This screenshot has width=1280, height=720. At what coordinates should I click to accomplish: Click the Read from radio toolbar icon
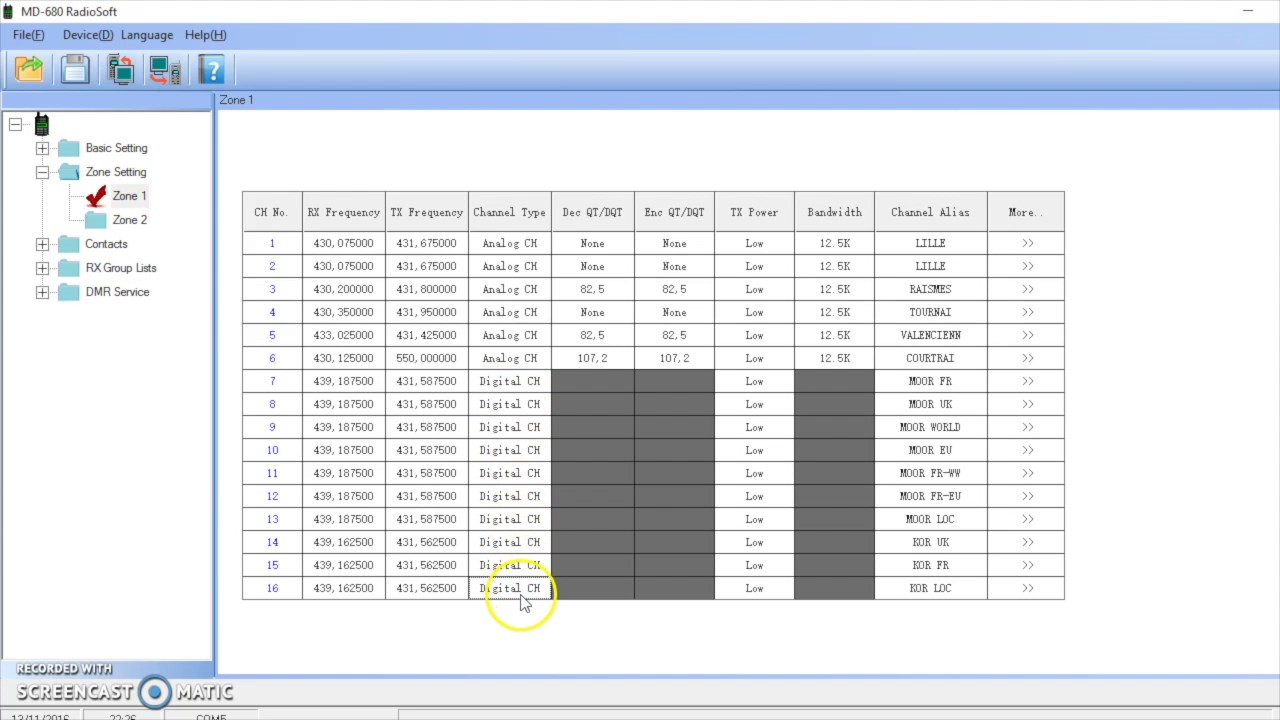coord(121,69)
